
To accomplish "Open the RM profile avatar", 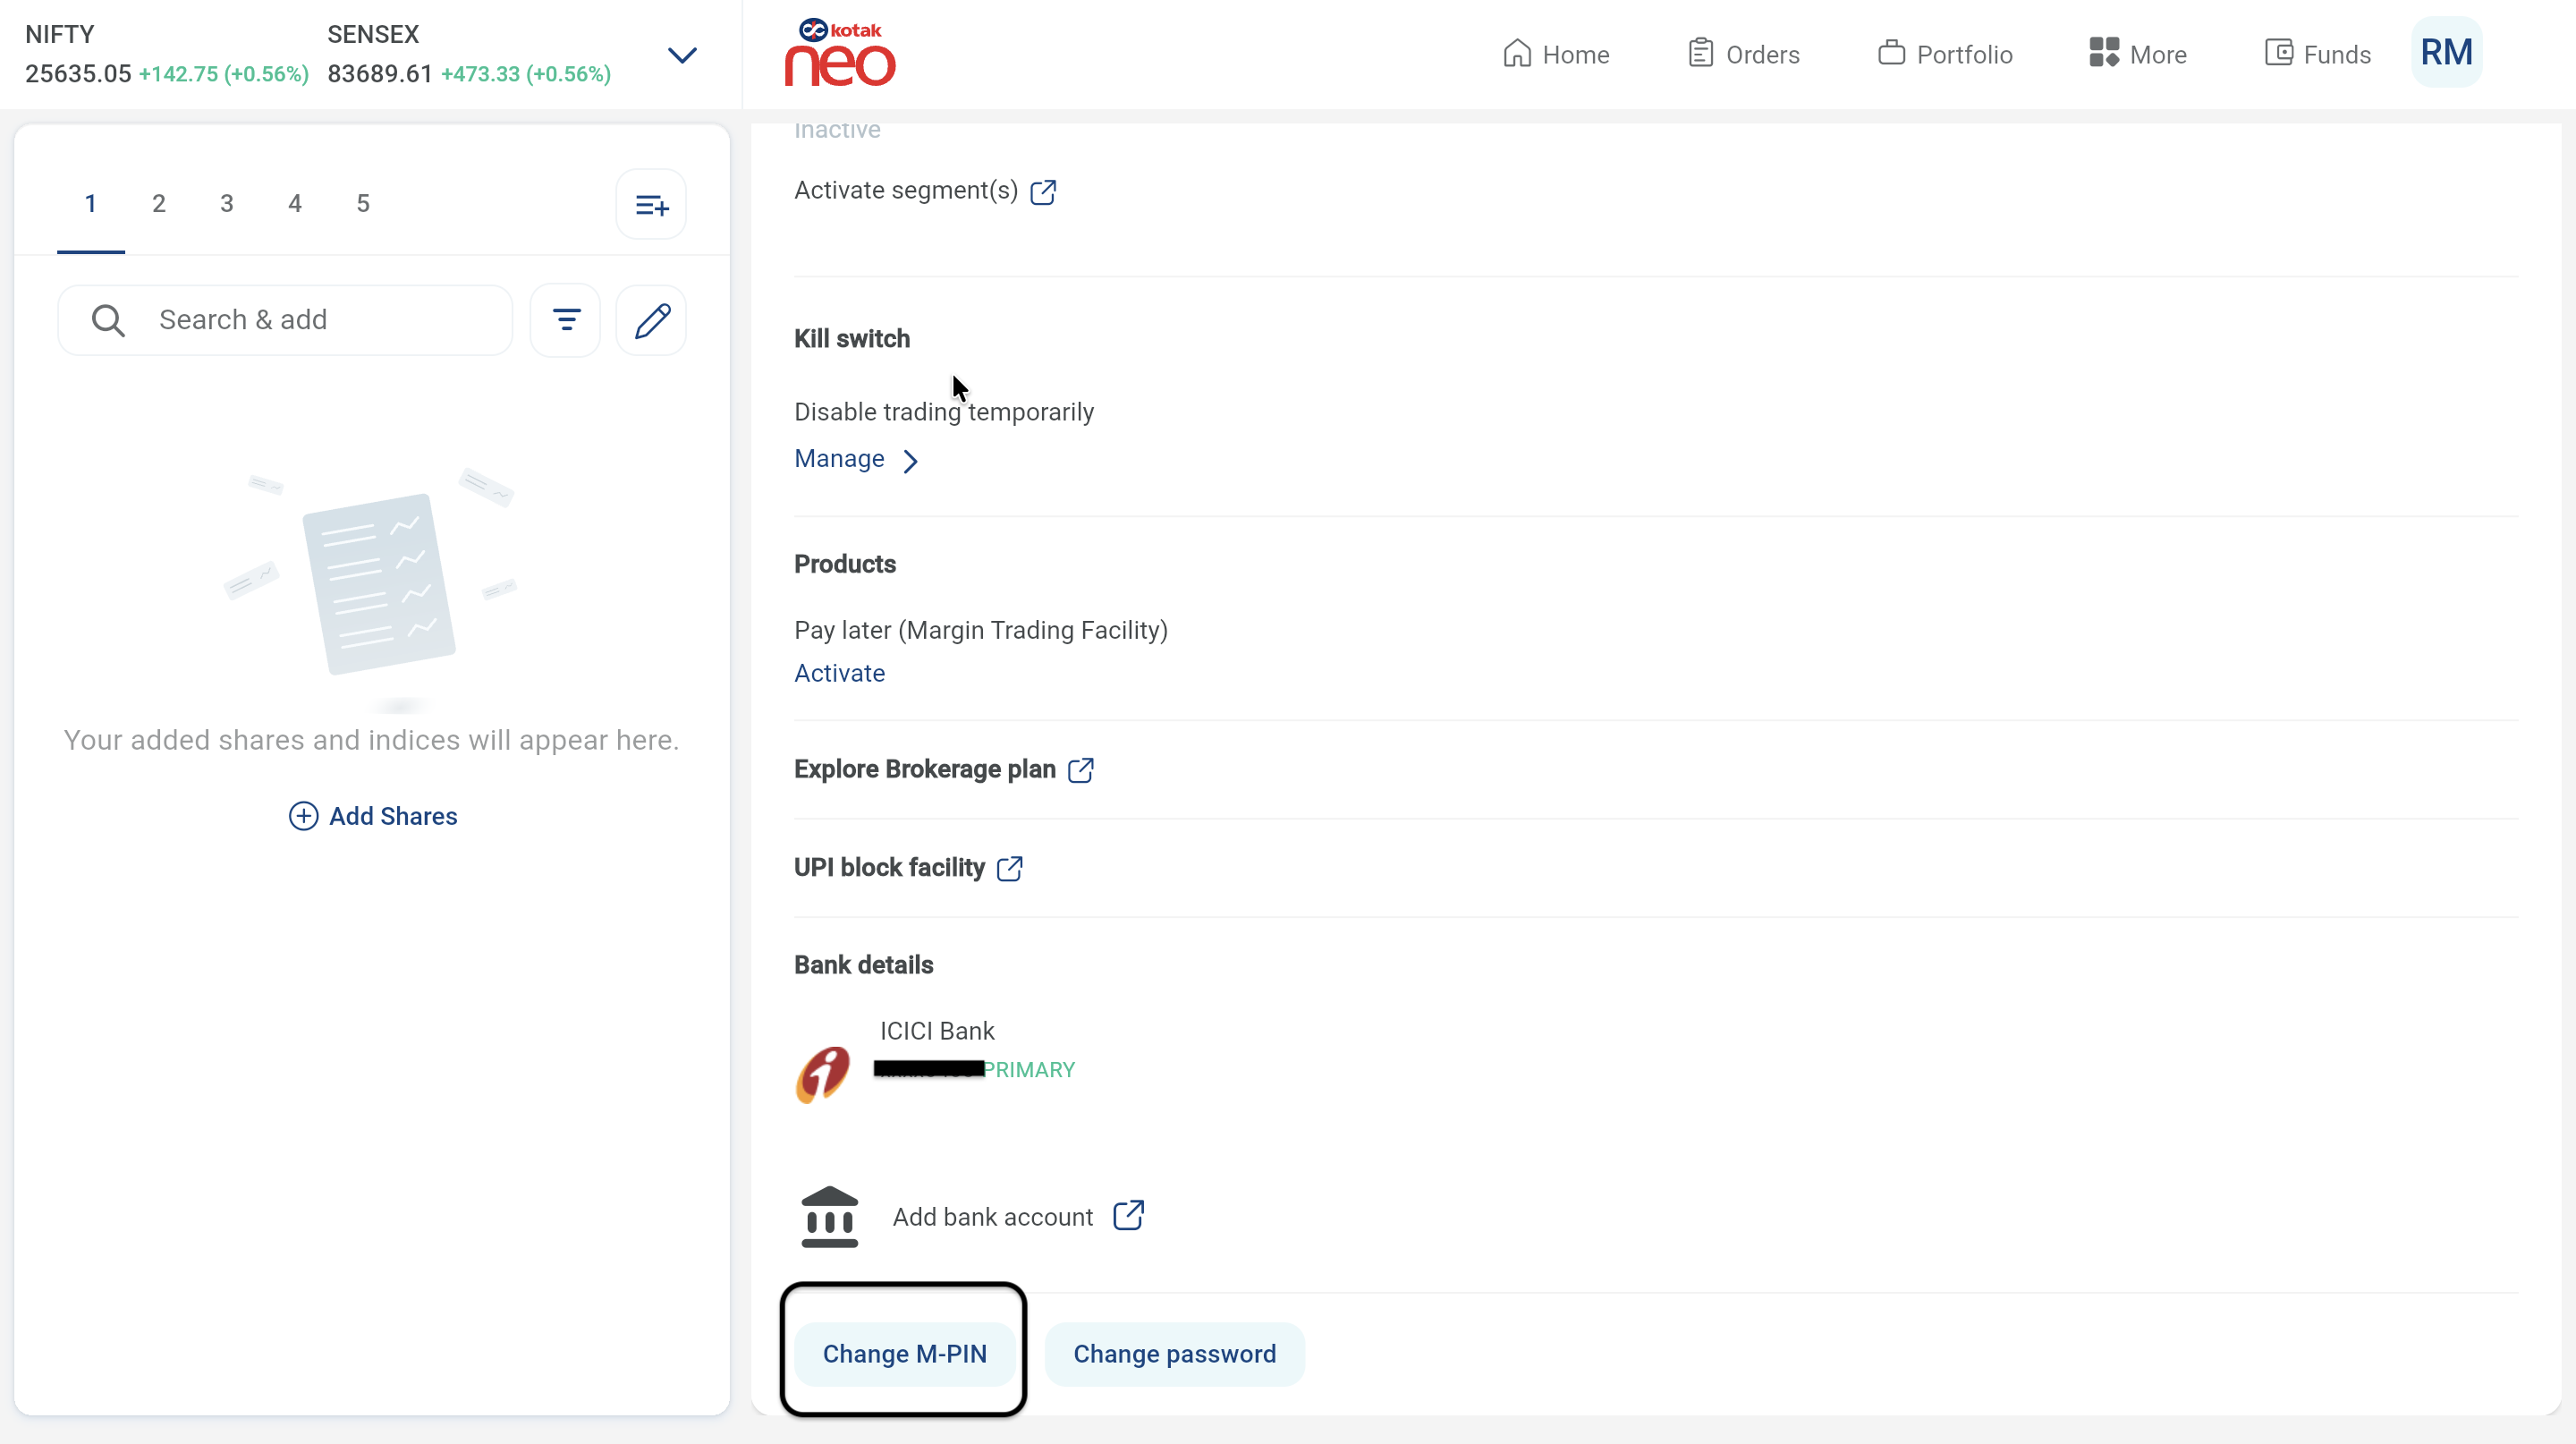I will (2445, 53).
